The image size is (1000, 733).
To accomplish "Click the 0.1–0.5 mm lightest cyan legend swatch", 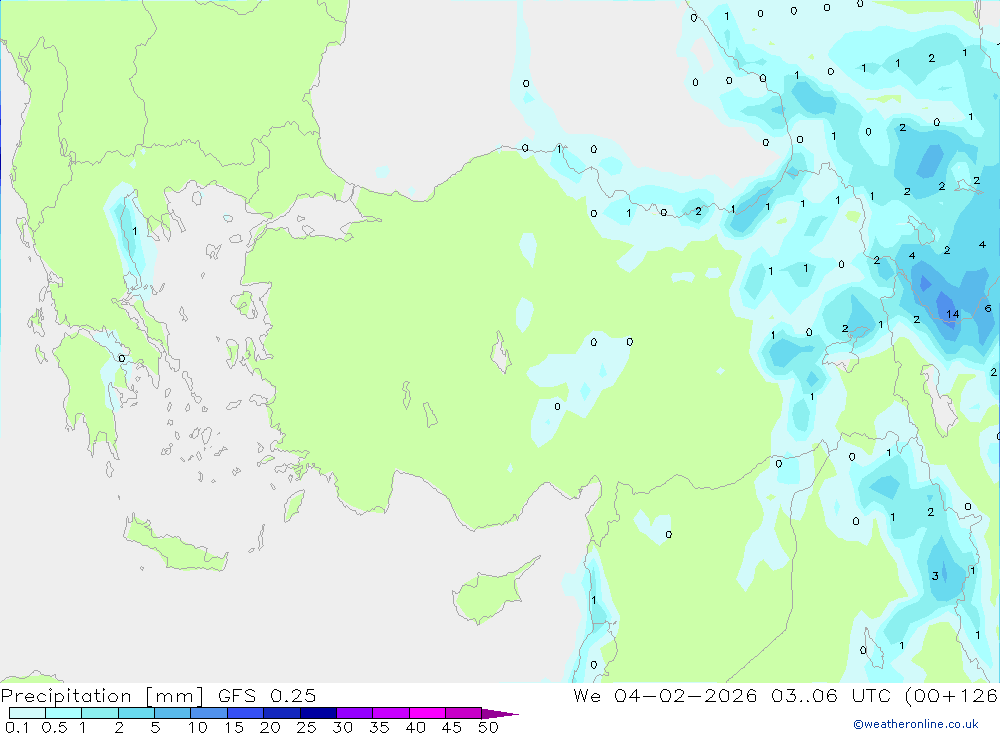I will pos(27,713).
